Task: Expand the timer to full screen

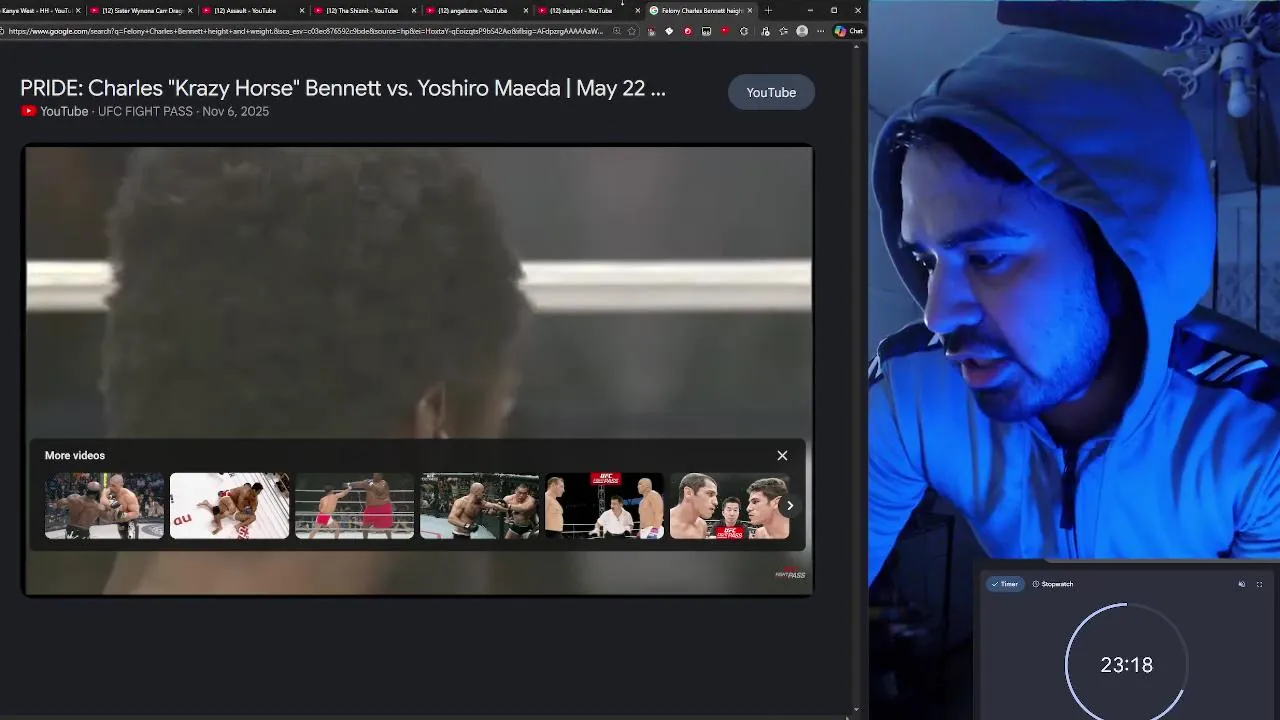Action: tap(1259, 584)
